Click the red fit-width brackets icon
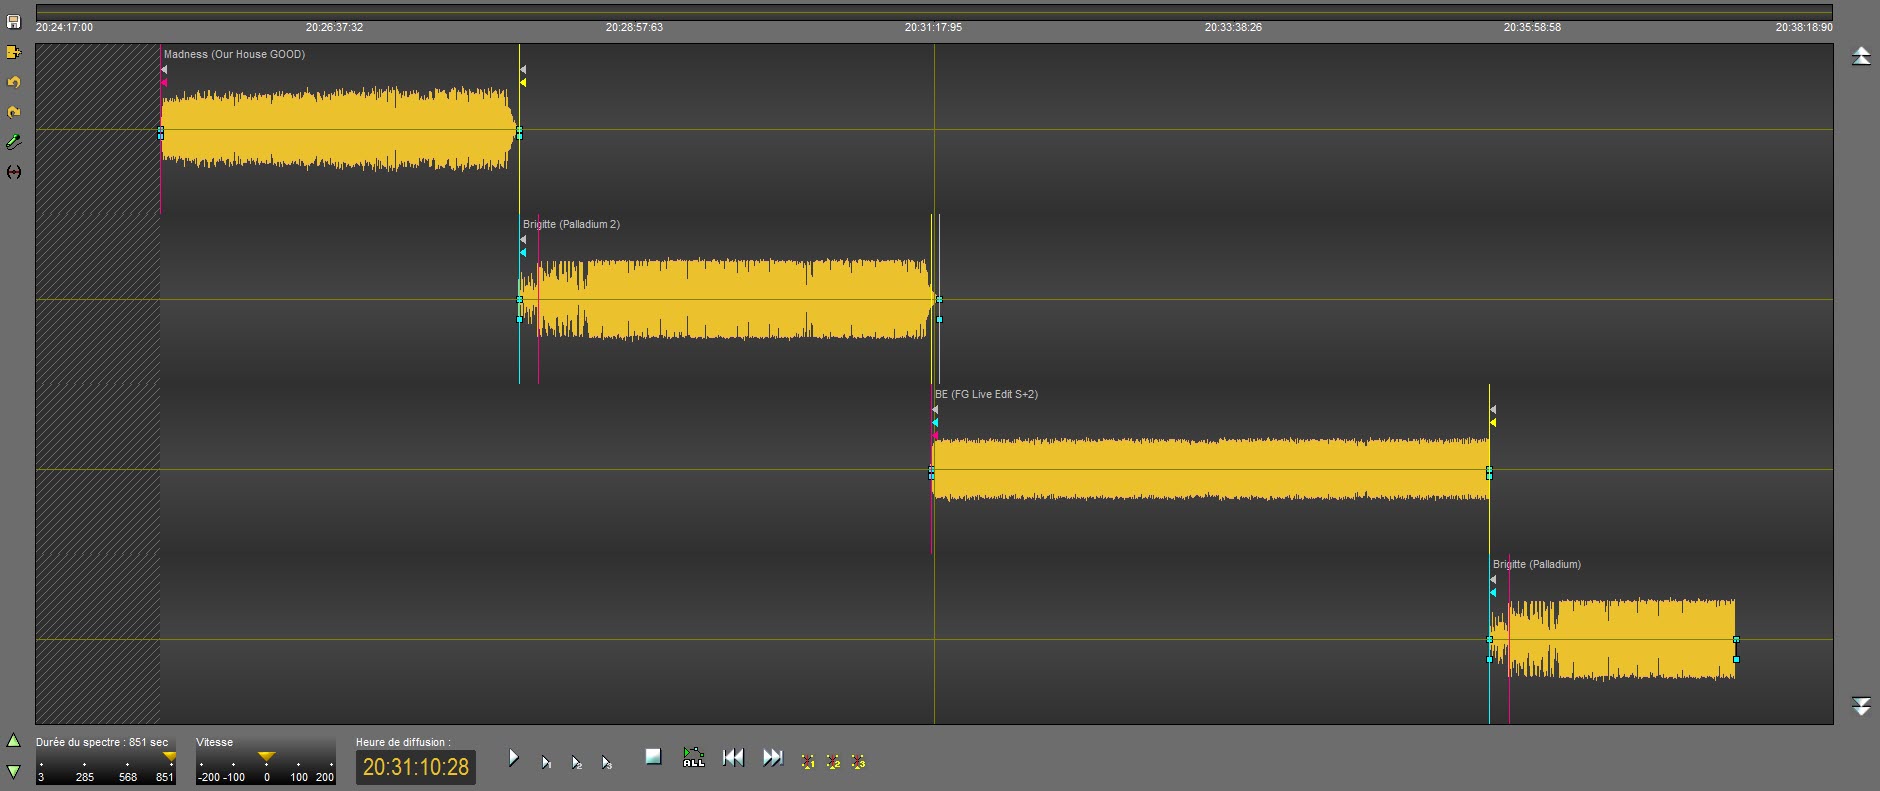The height and width of the screenshot is (791, 1880). coord(14,172)
